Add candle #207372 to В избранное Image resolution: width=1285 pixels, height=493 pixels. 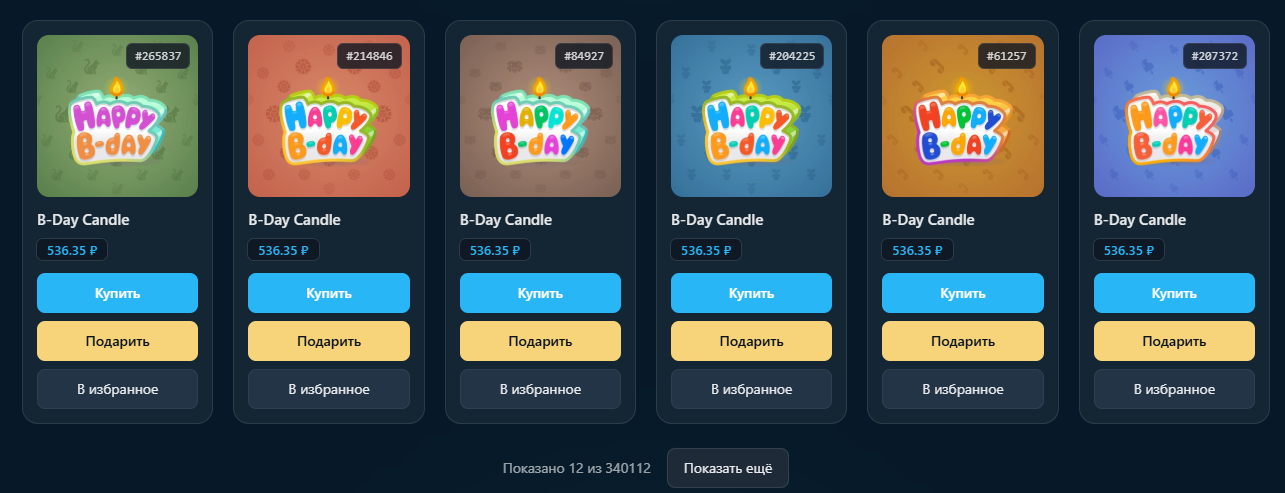coord(1174,389)
